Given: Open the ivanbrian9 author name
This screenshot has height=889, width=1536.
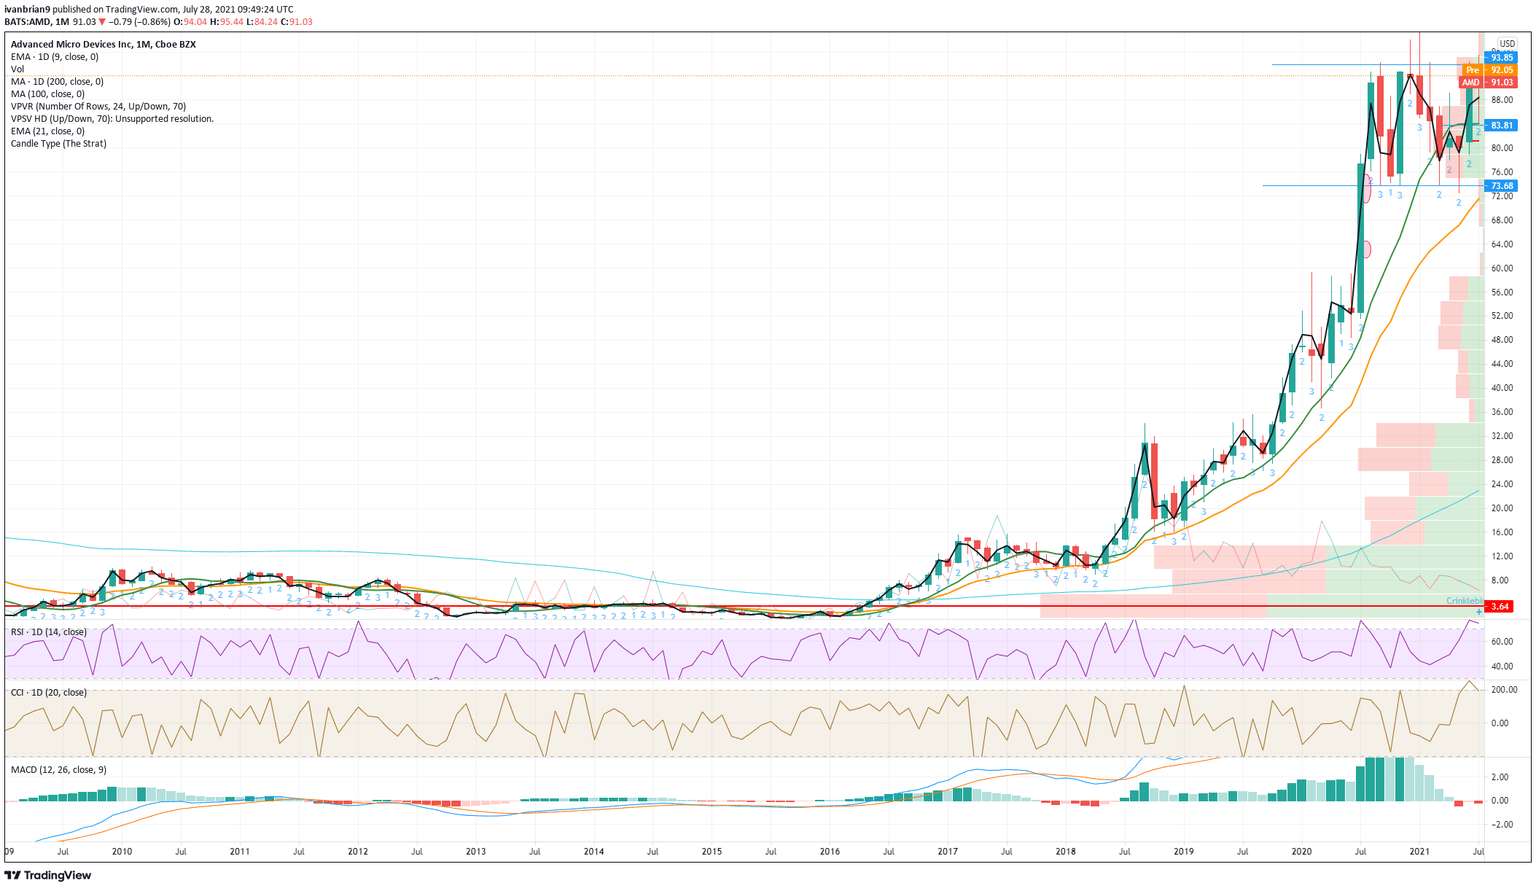Looking at the screenshot, I should (x=29, y=9).
